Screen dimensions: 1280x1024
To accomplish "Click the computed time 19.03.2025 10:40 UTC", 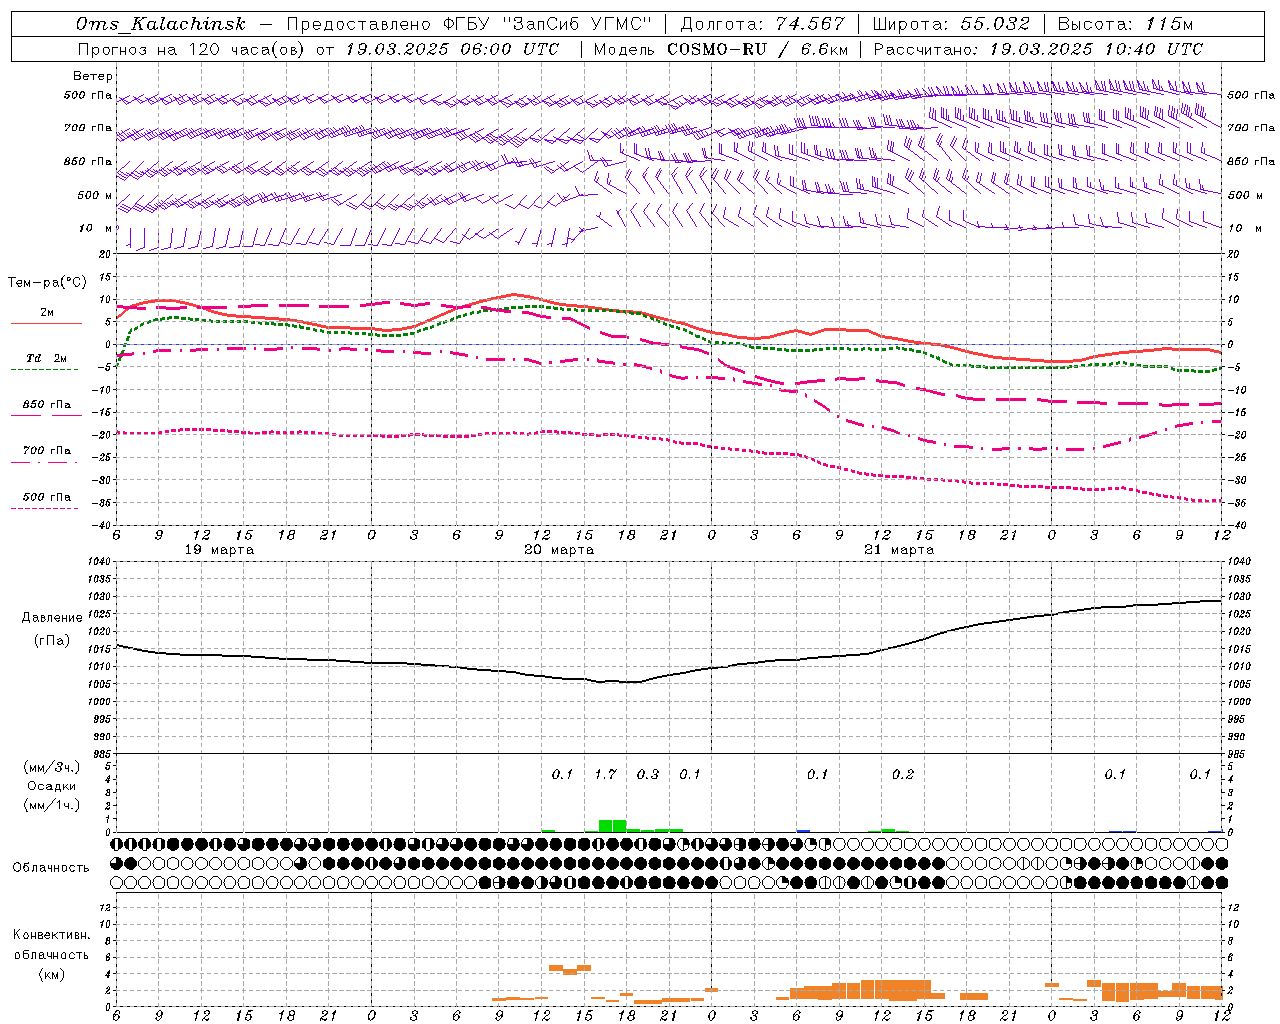I will [1096, 49].
